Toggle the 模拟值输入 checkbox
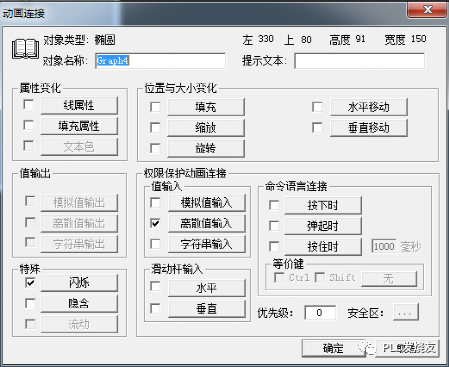This screenshot has height=367, width=449. pos(155,202)
